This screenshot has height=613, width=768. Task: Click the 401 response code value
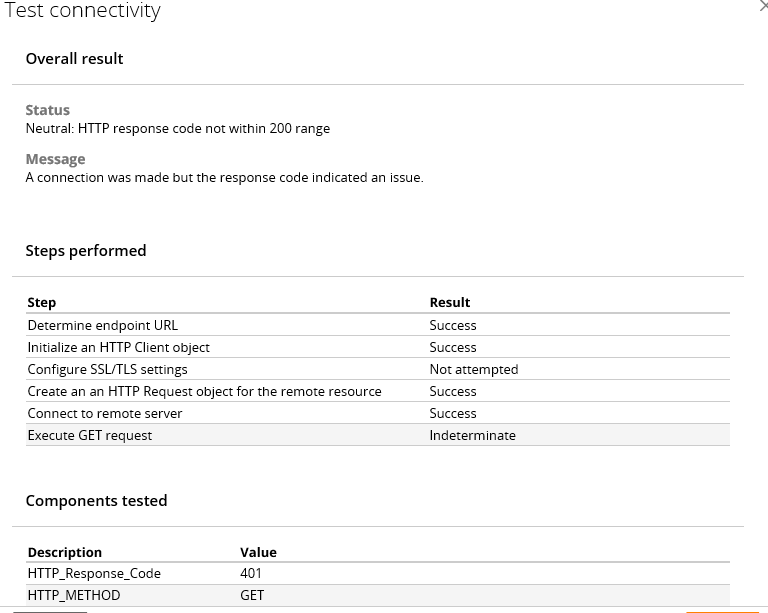tap(251, 573)
